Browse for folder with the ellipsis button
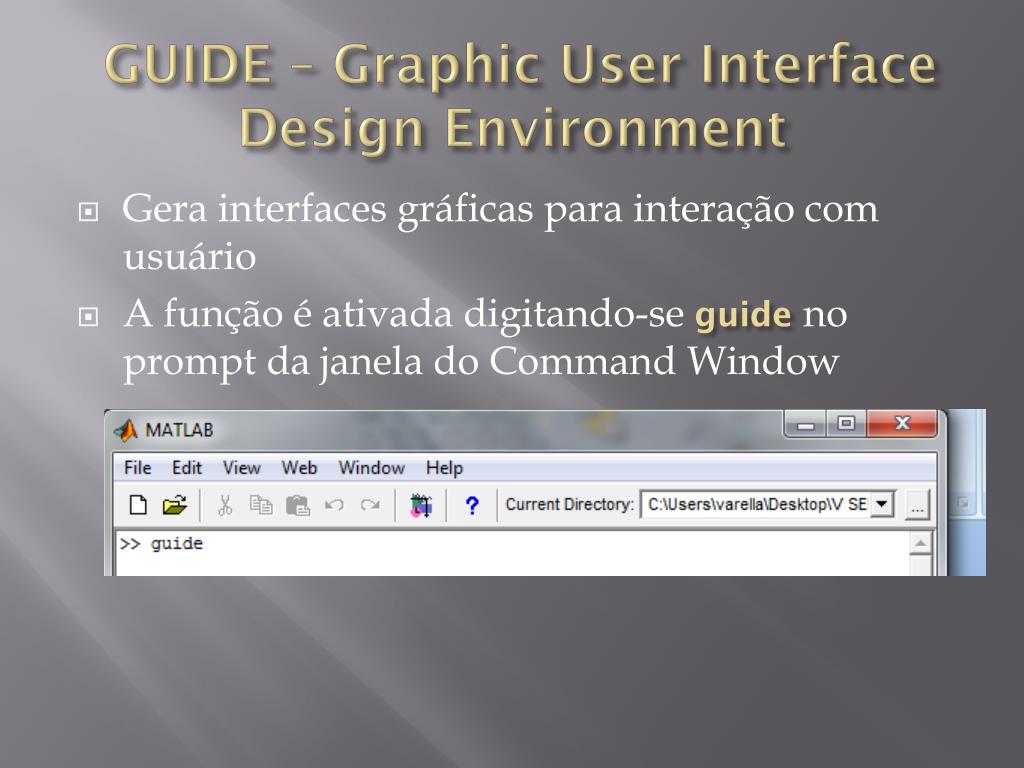This screenshot has width=1024, height=768. point(917,505)
